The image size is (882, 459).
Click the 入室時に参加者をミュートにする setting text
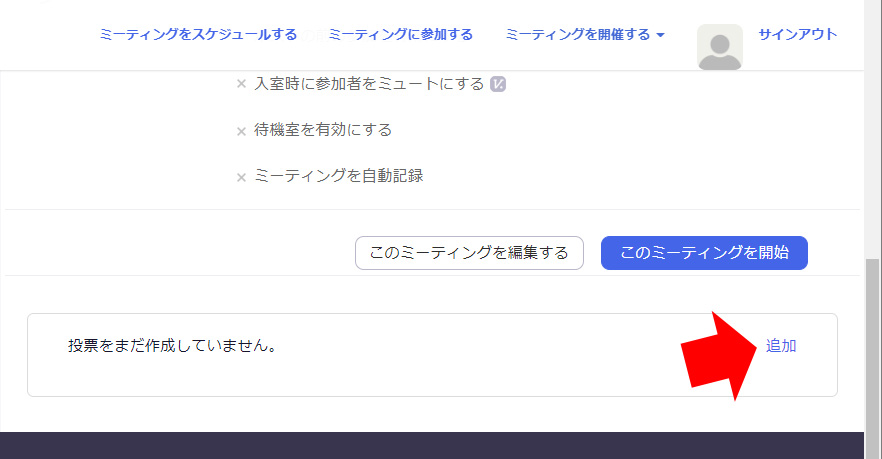tap(369, 84)
